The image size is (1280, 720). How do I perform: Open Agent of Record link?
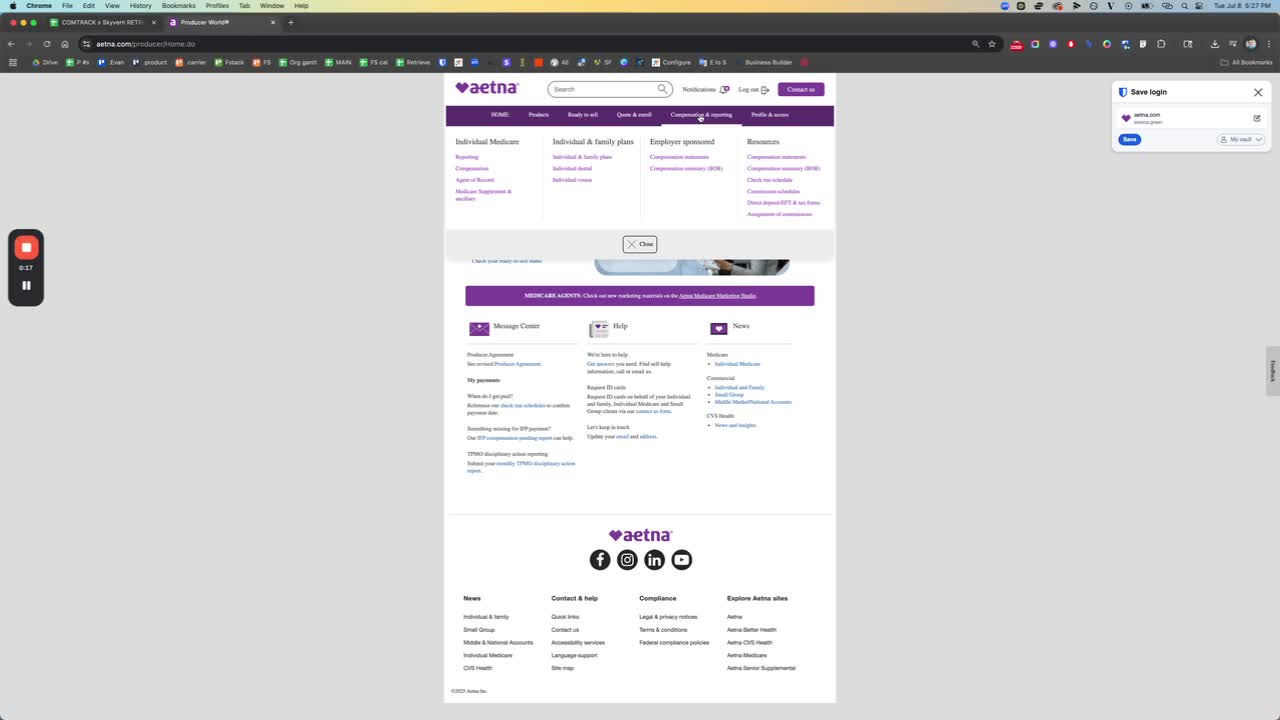(x=475, y=180)
